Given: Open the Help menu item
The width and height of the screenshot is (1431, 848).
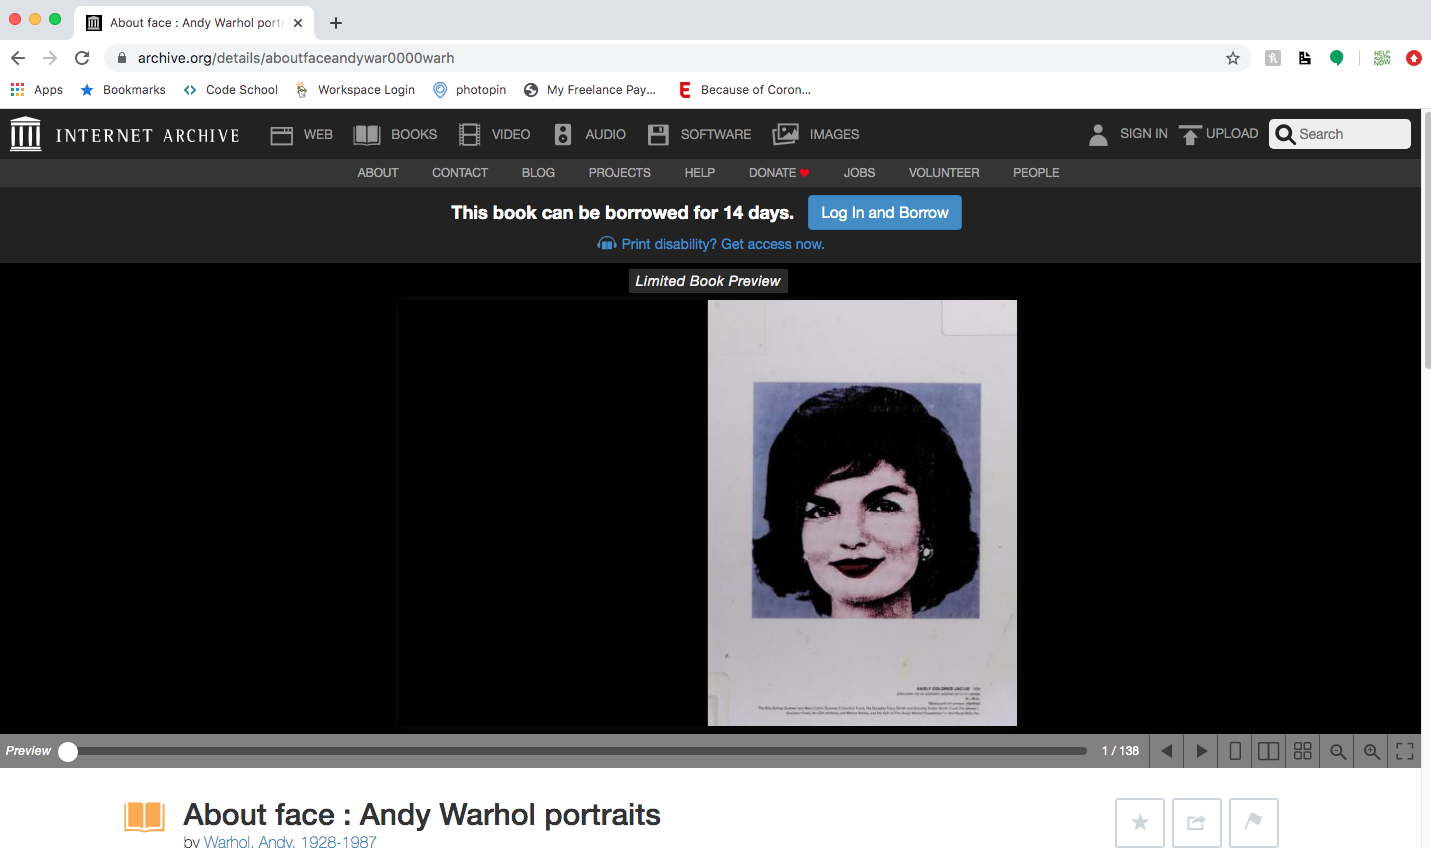Looking at the screenshot, I should coord(700,173).
